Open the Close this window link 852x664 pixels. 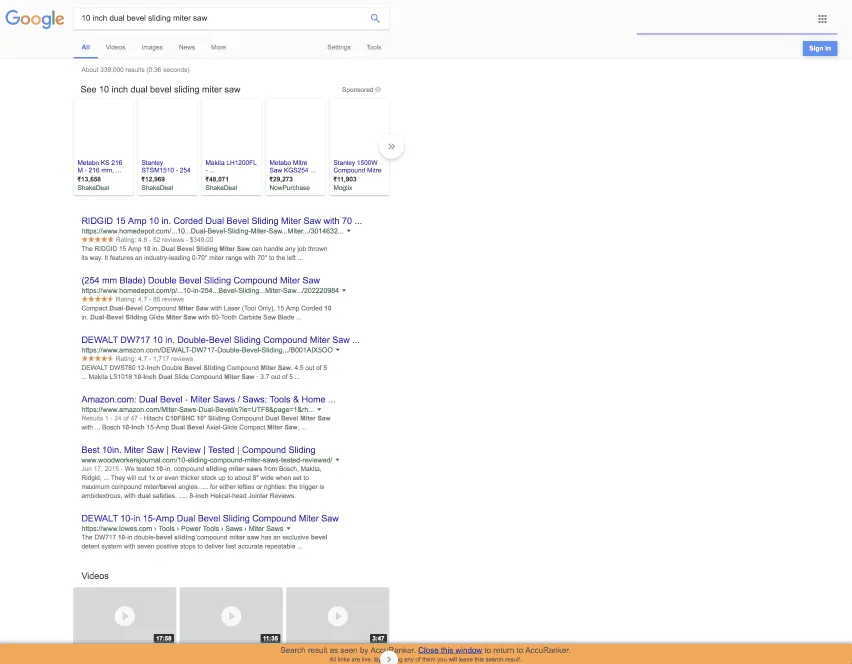[x=449, y=650]
